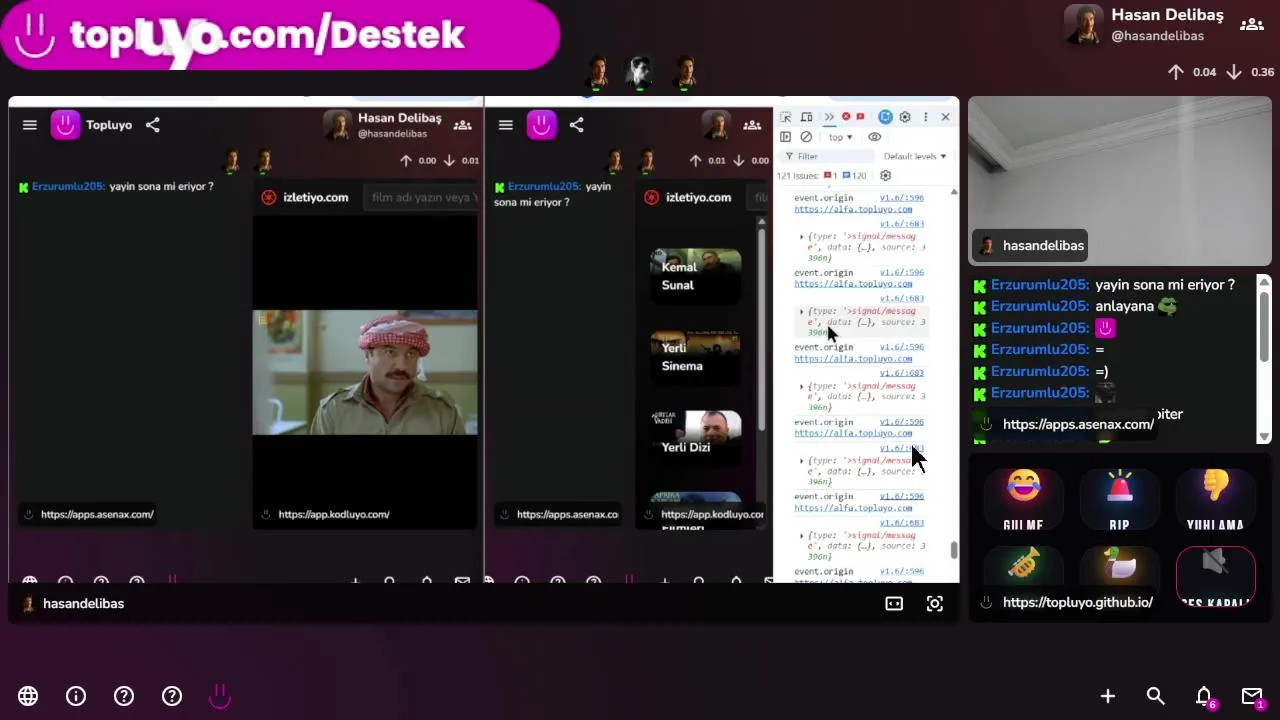Open the apps.asenax.com chip in left pane

[x=88, y=514]
